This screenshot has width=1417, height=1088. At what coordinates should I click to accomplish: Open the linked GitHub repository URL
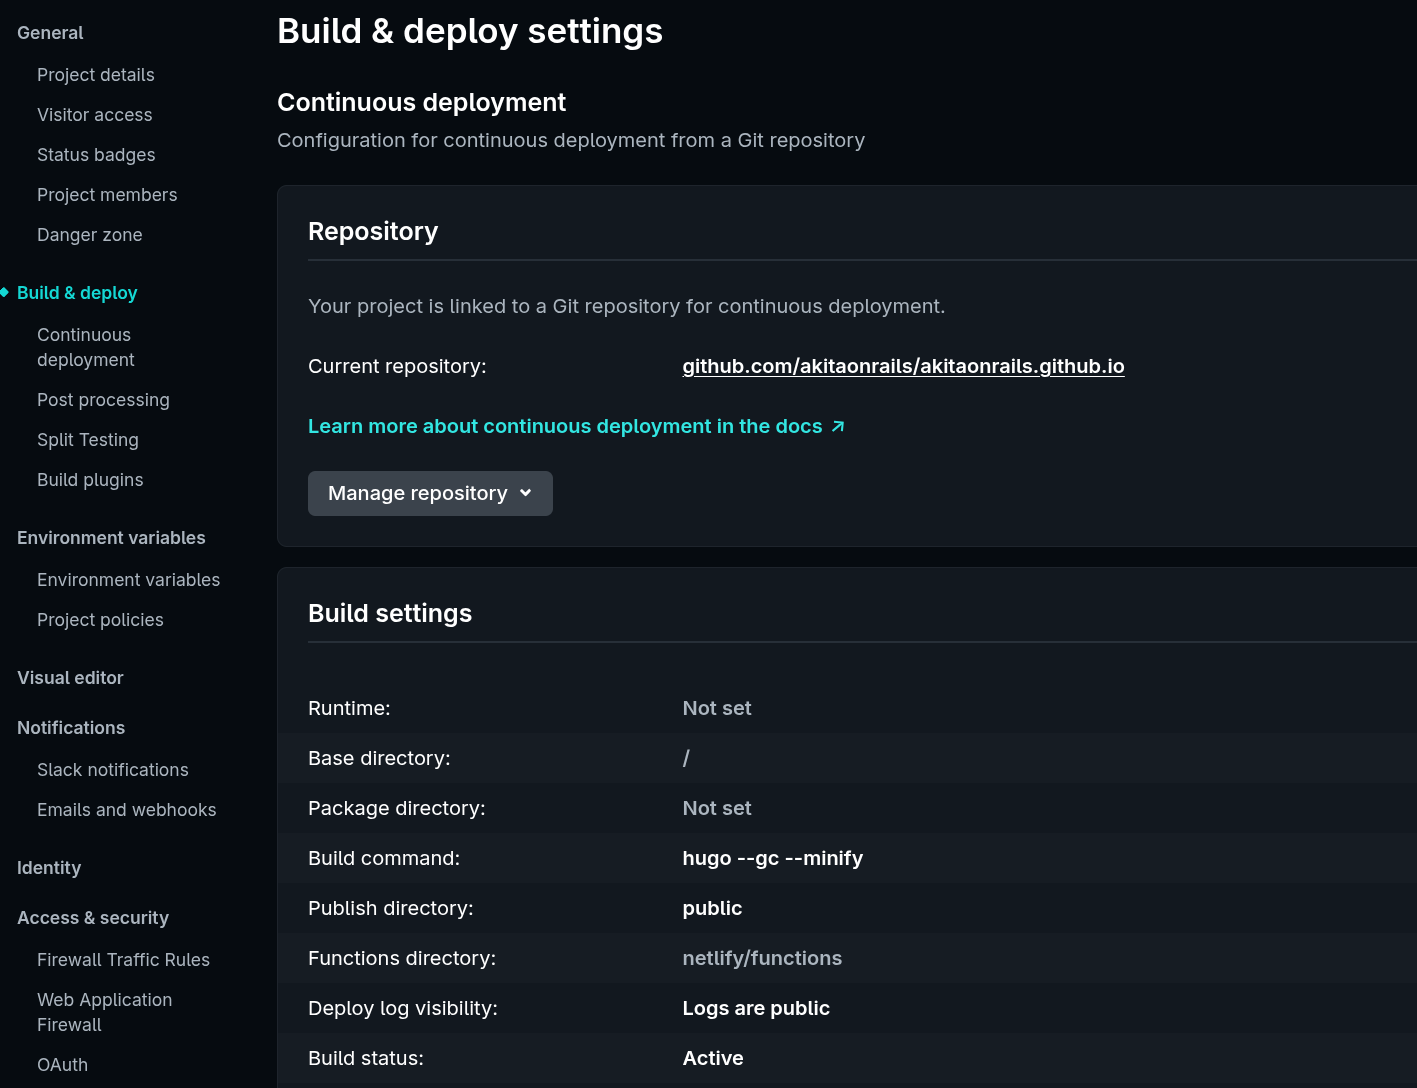tap(903, 366)
